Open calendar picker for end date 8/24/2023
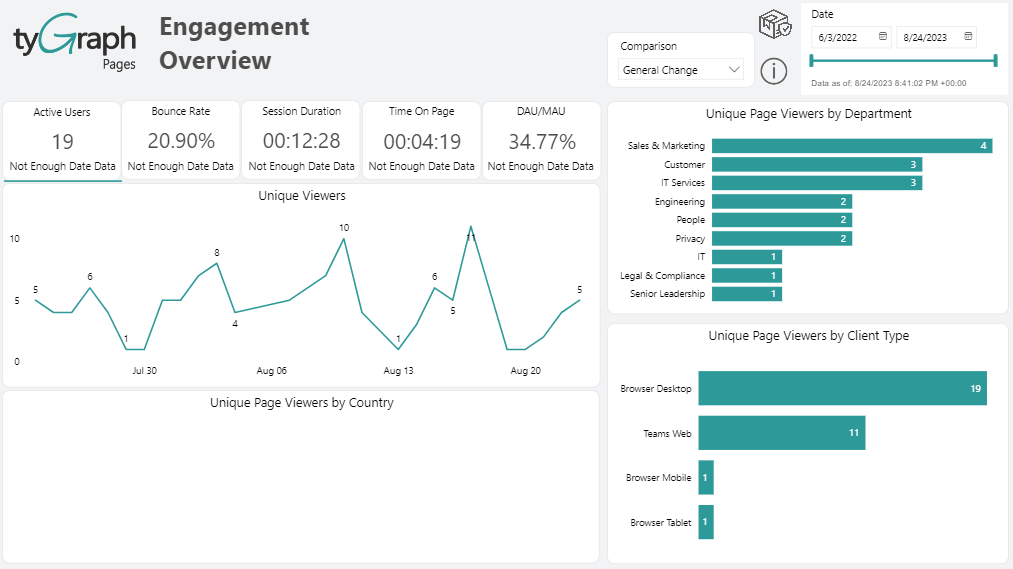This screenshot has width=1013, height=569. pos(968,37)
